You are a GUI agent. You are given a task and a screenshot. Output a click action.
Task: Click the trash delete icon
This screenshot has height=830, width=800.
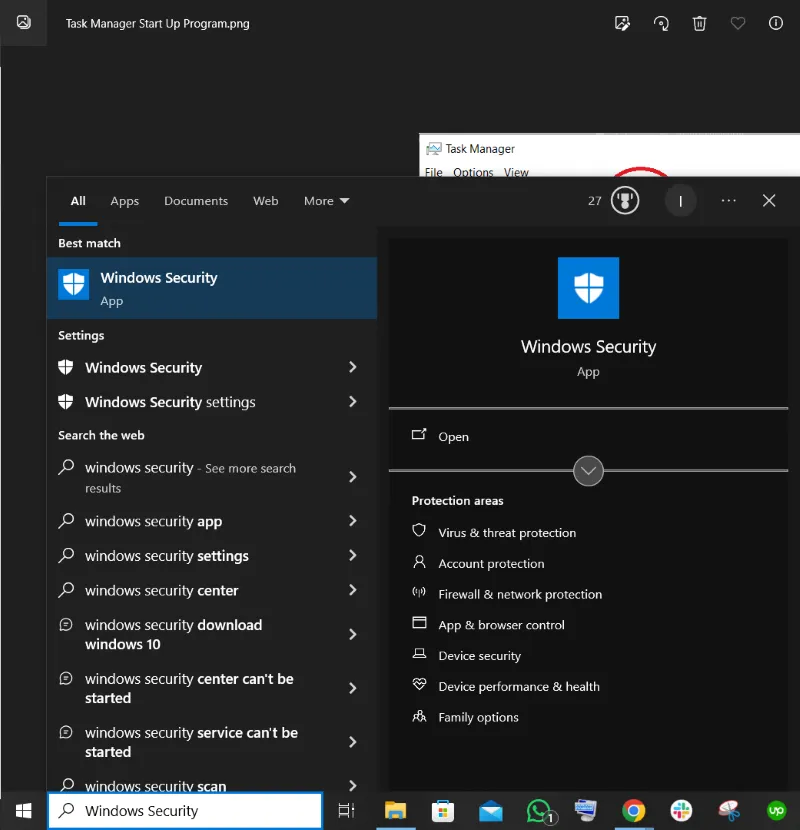click(700, 23)
